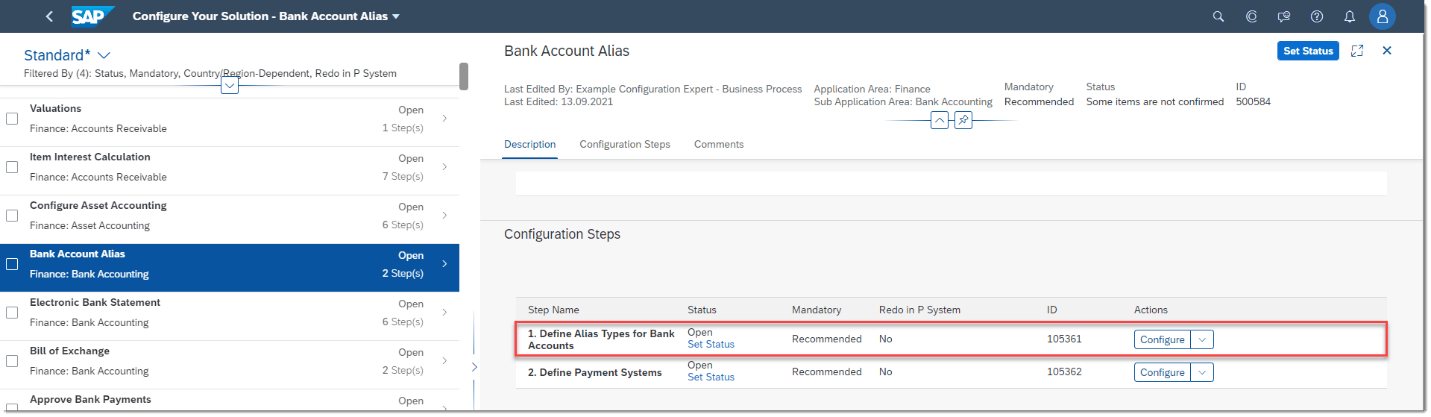Expand the Standard* view dropdown
Screen dimensions: 1431x417
point(104,55)
